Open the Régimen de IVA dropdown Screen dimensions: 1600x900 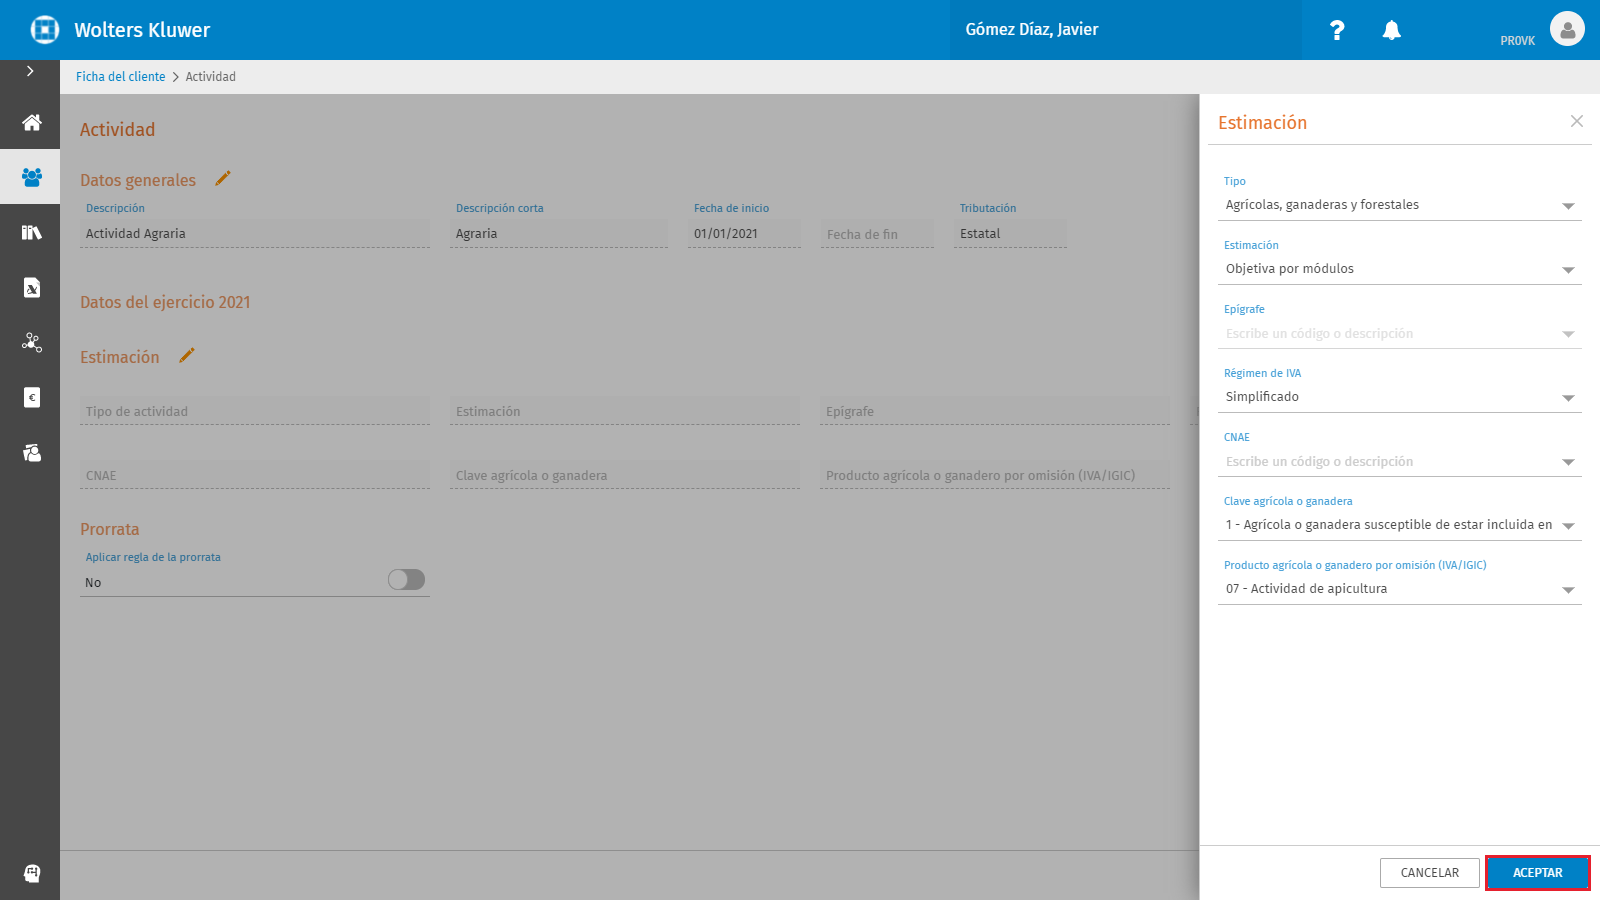coord(1400,397)
